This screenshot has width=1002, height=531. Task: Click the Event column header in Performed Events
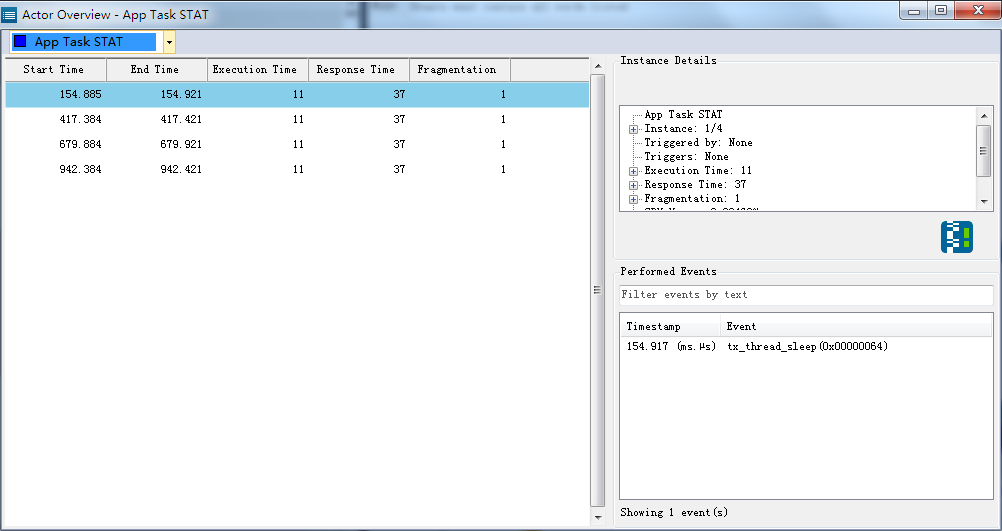click(x=856, y=327)
